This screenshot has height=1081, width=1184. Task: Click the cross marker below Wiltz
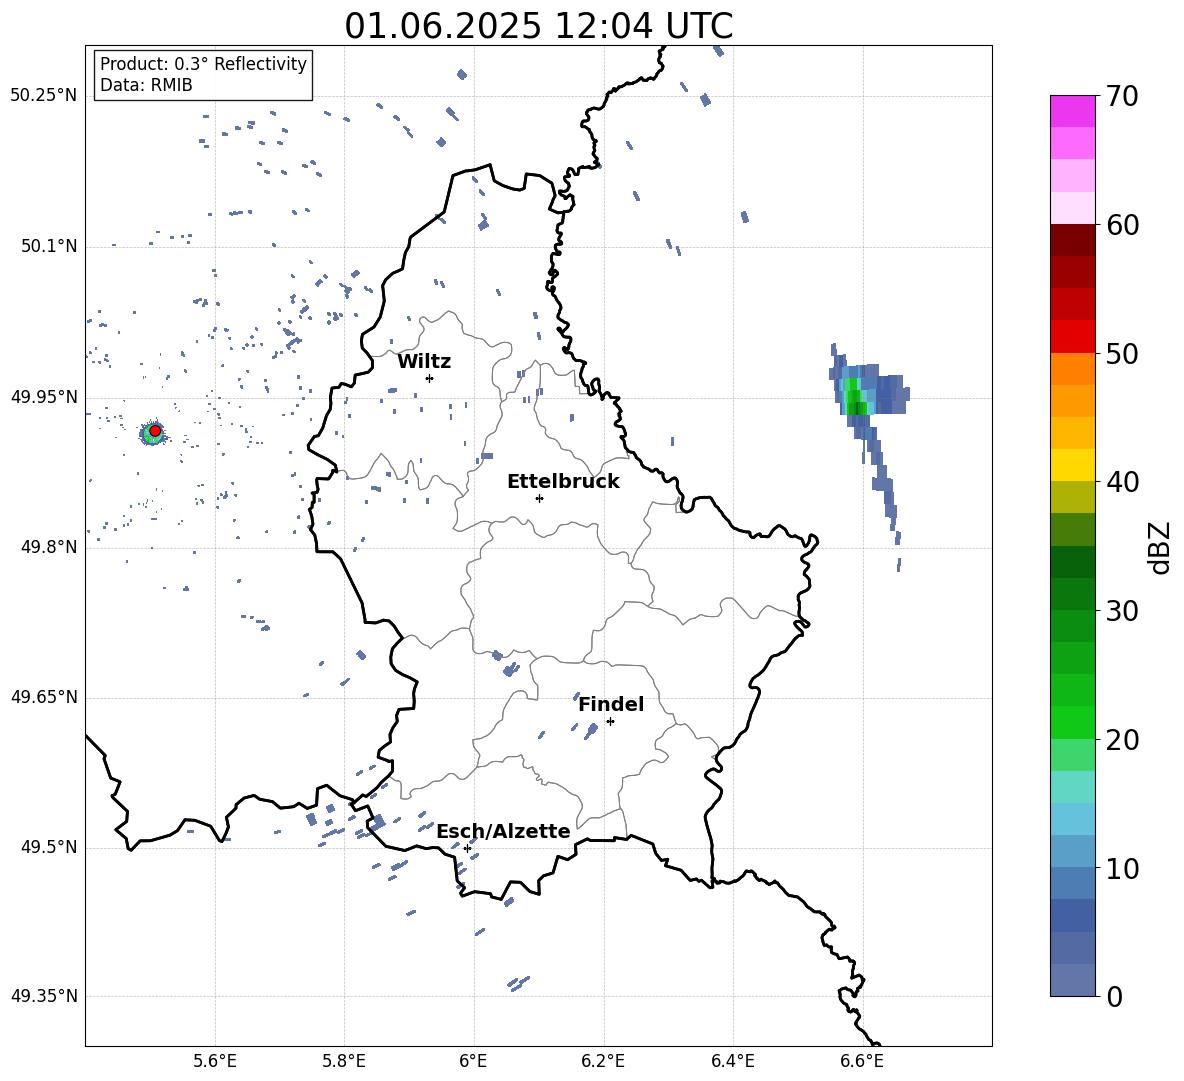click(x=429, y=378)
